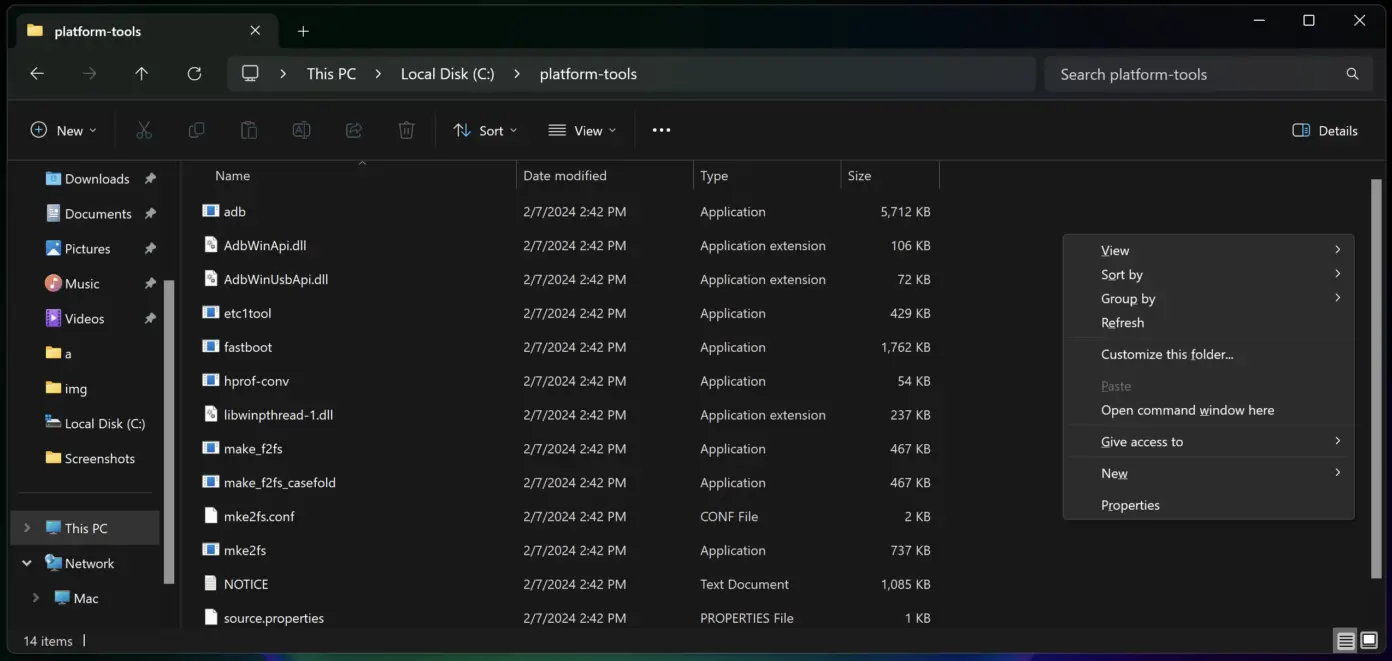Image resolution: width=1392 pixels, height=661 pixels.
Task: Toggle the Details pane
Action: [1324, 130]
